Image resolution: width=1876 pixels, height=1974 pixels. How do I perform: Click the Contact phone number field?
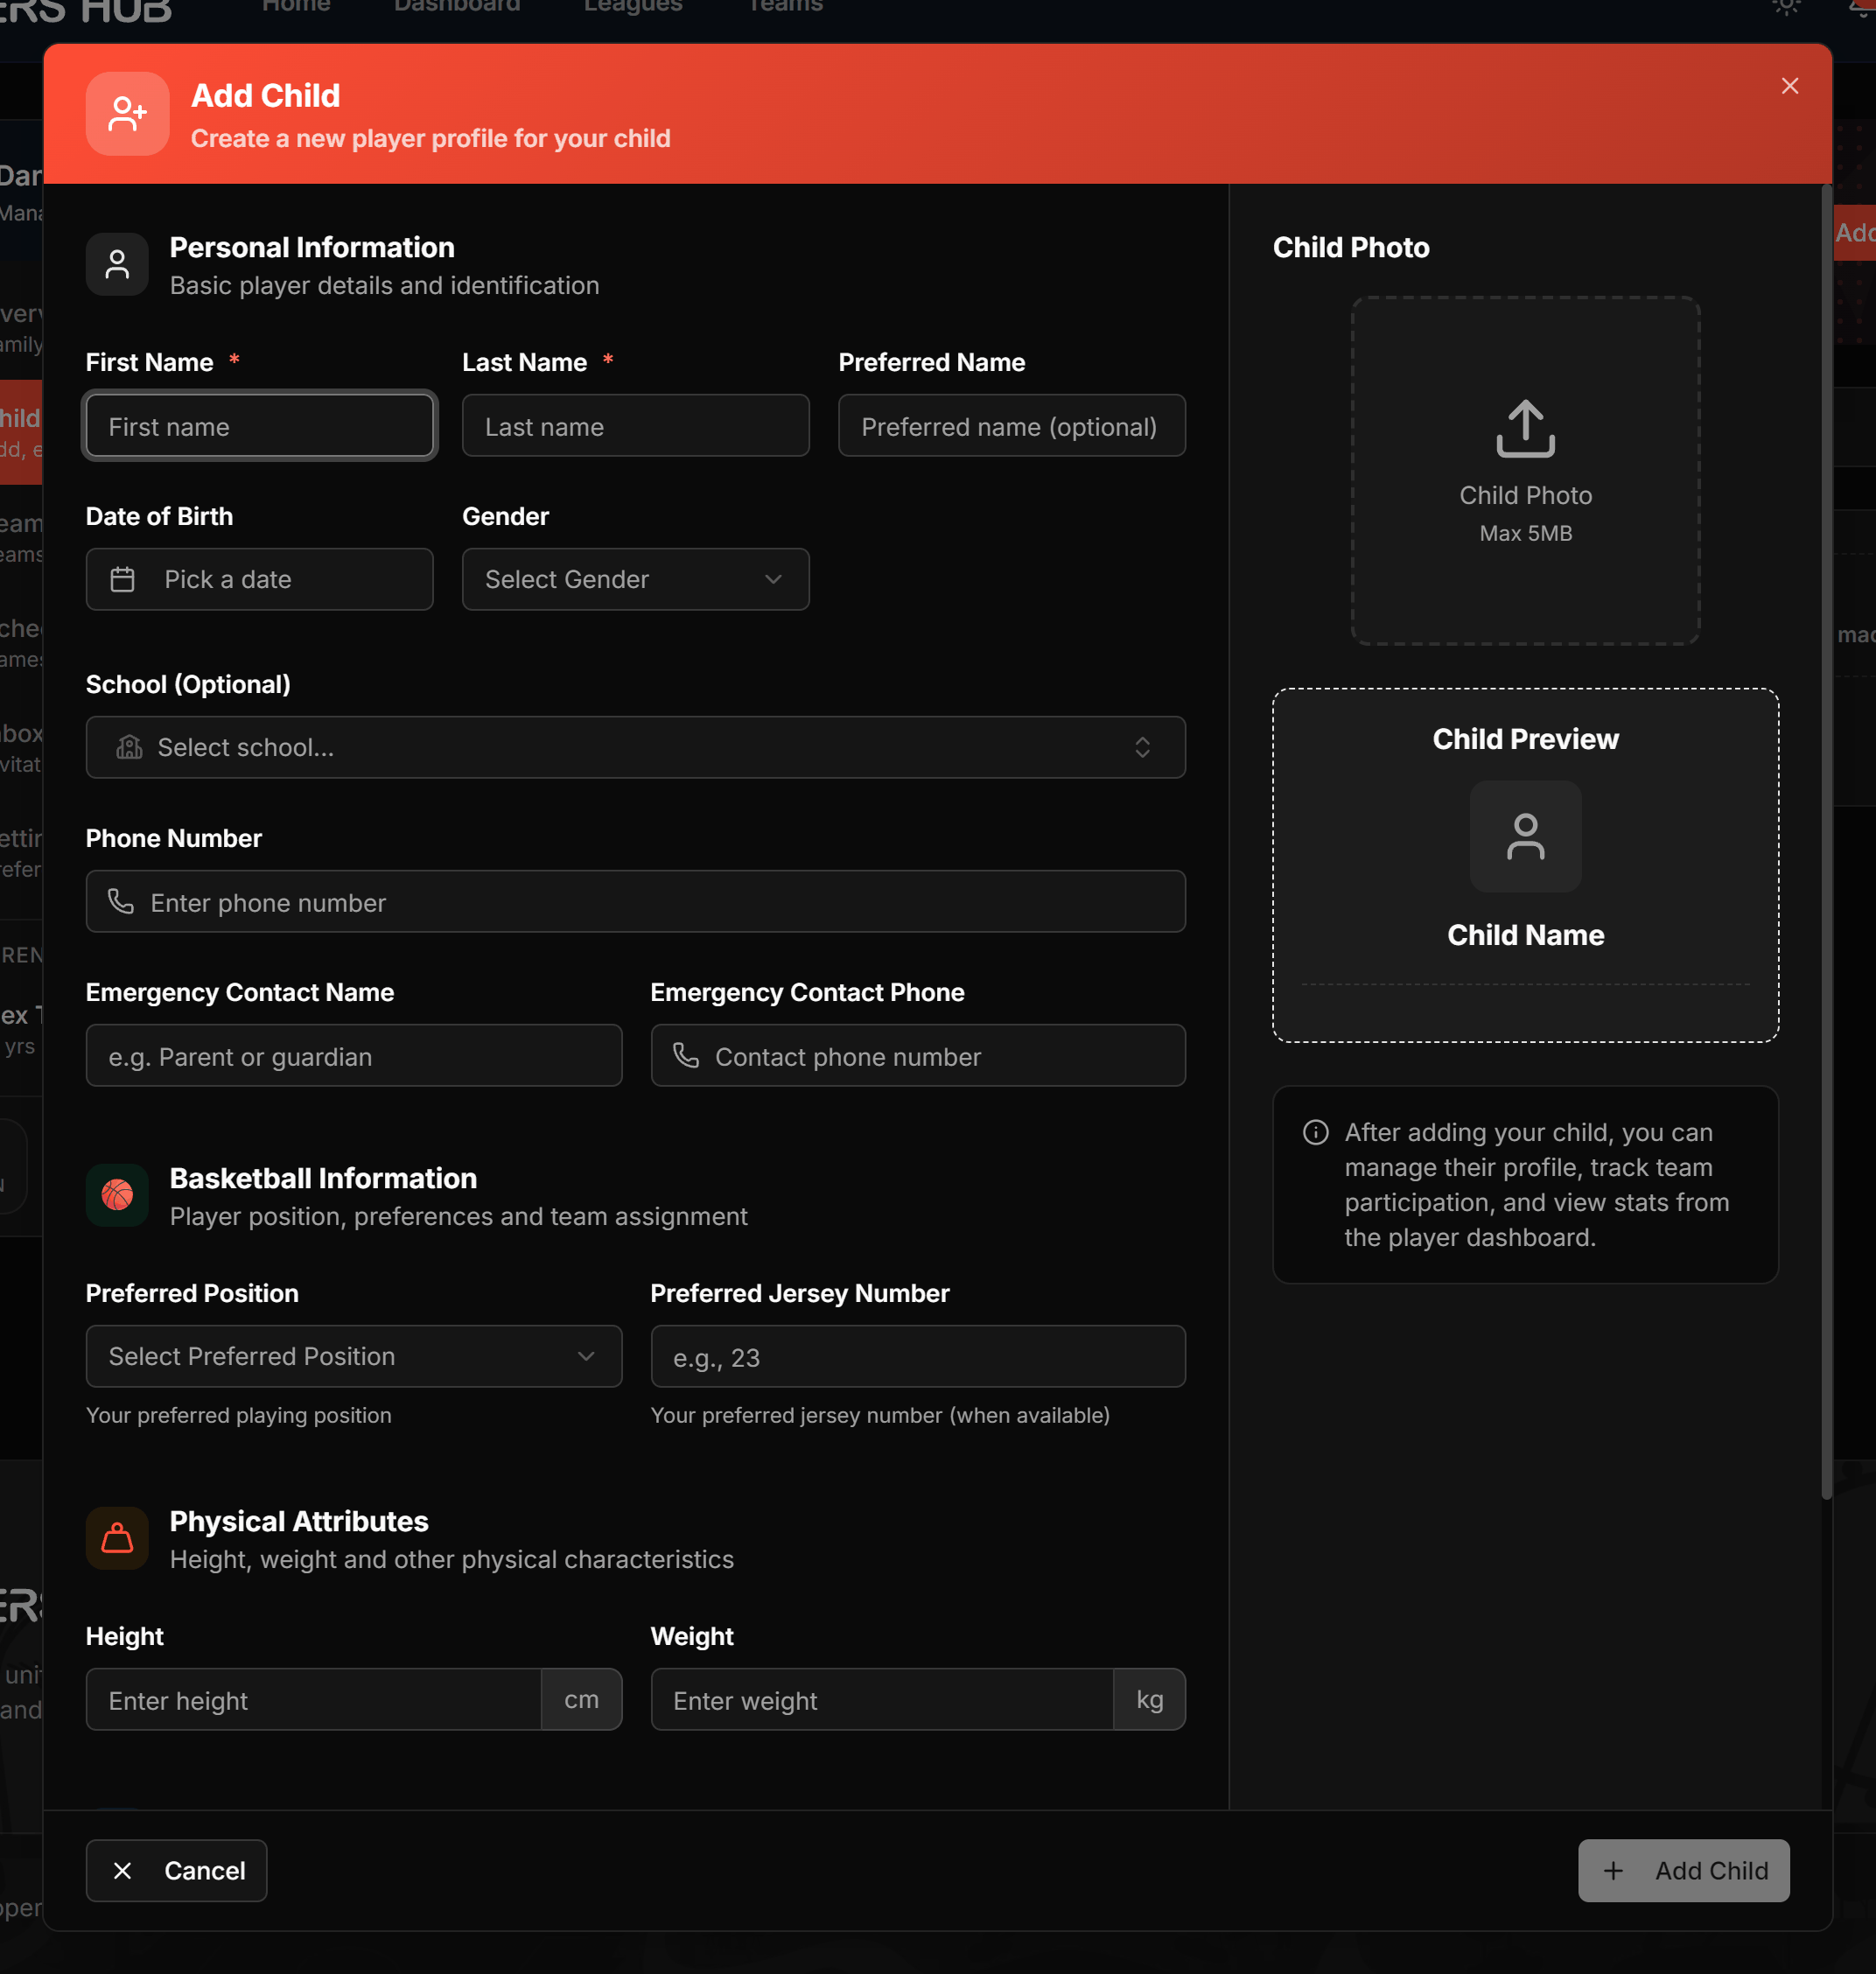[x=918, y=1055]
